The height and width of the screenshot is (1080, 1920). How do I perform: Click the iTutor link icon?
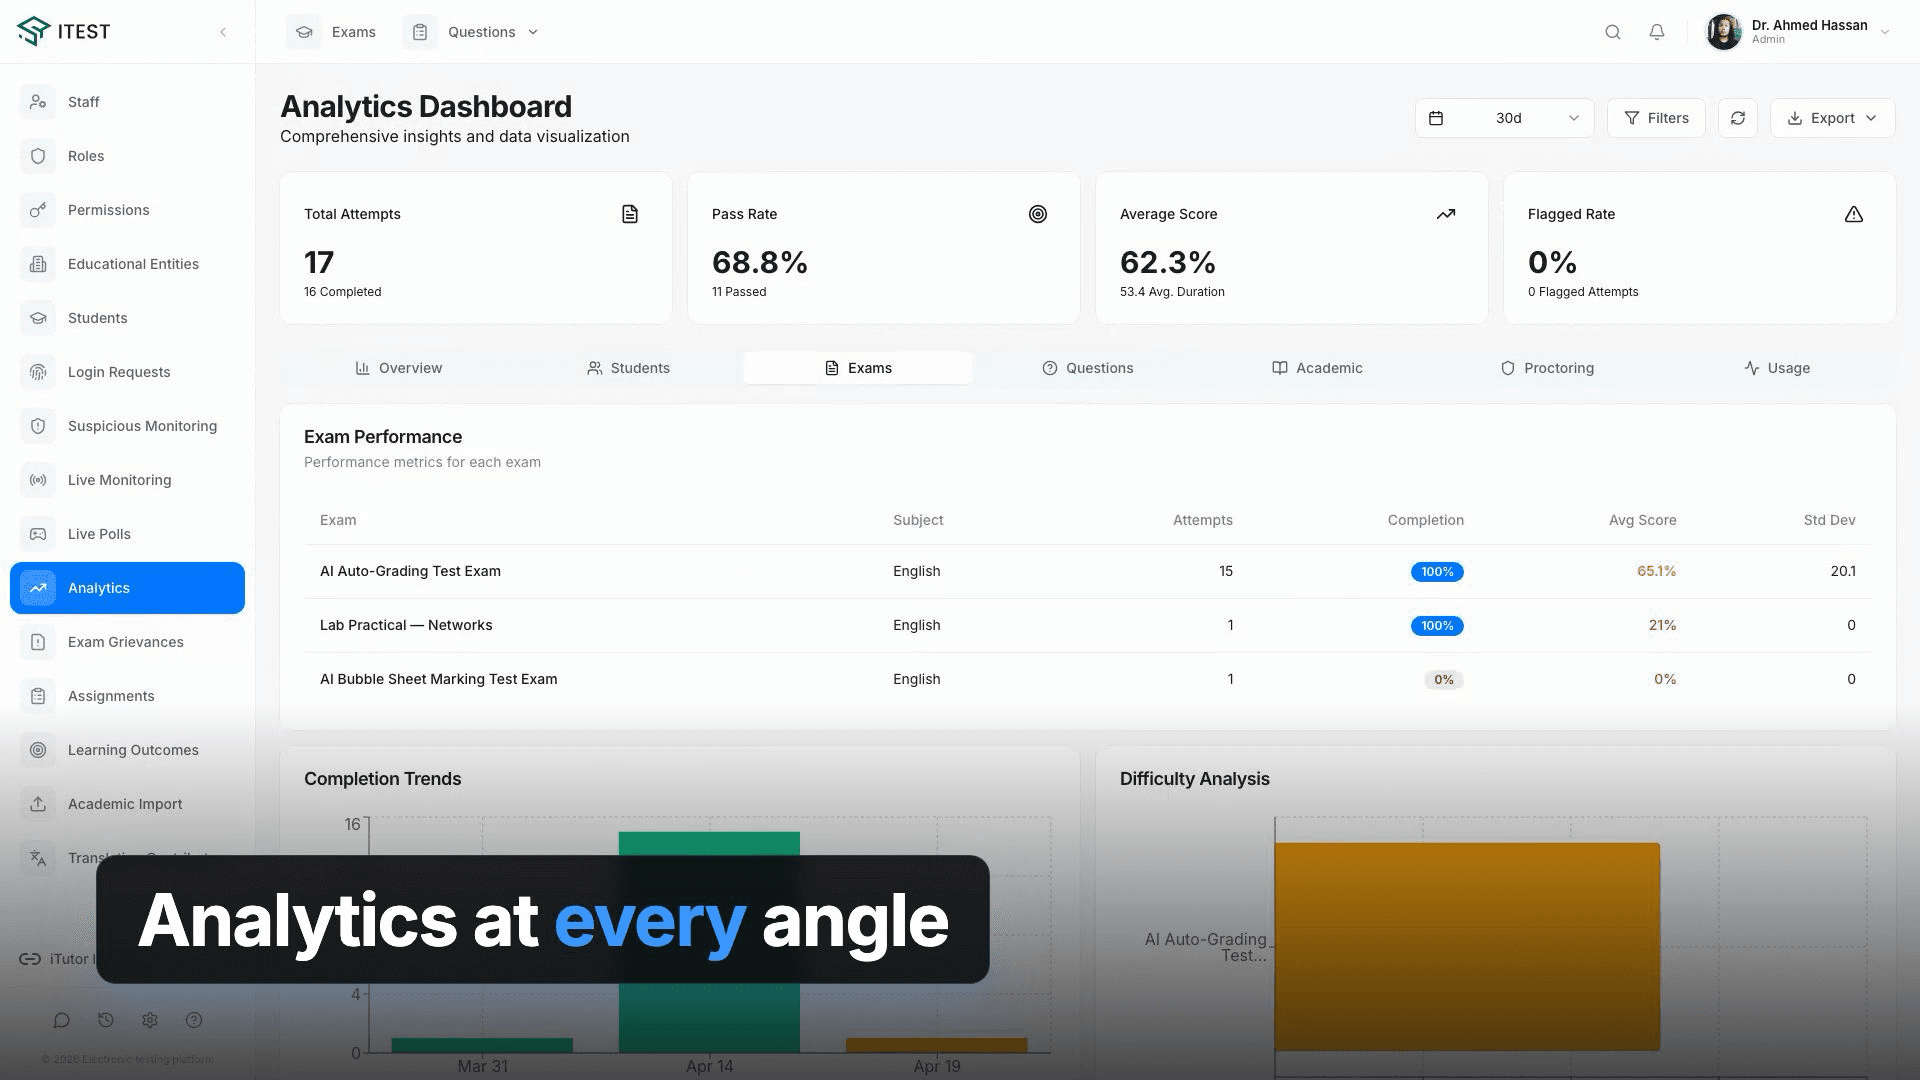coord(30,959)
